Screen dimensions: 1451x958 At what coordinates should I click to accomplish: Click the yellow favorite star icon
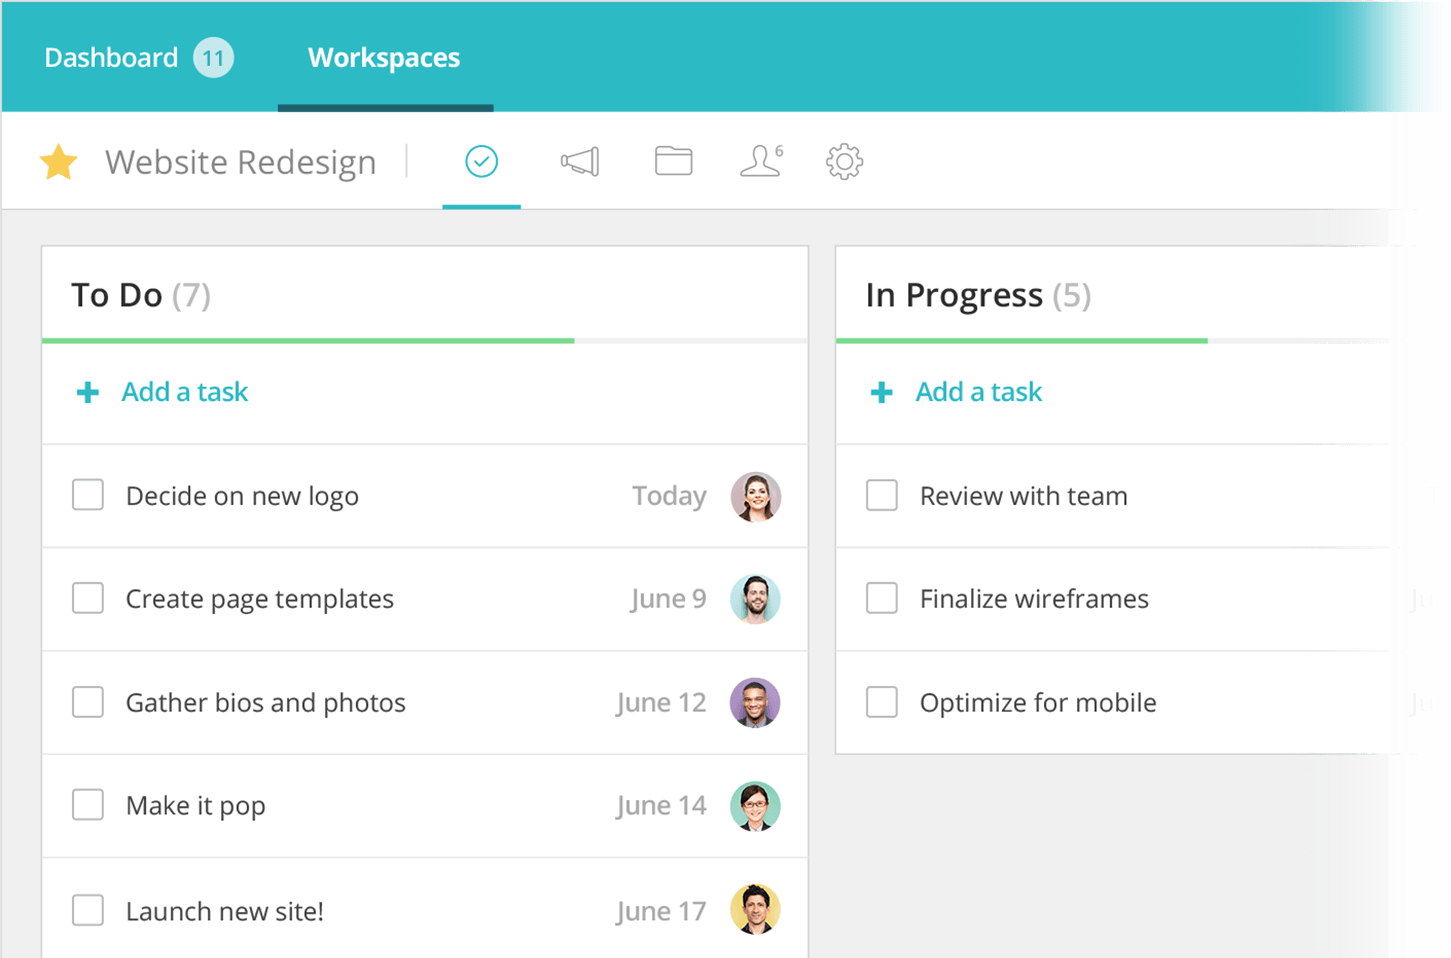pos(59,162)
